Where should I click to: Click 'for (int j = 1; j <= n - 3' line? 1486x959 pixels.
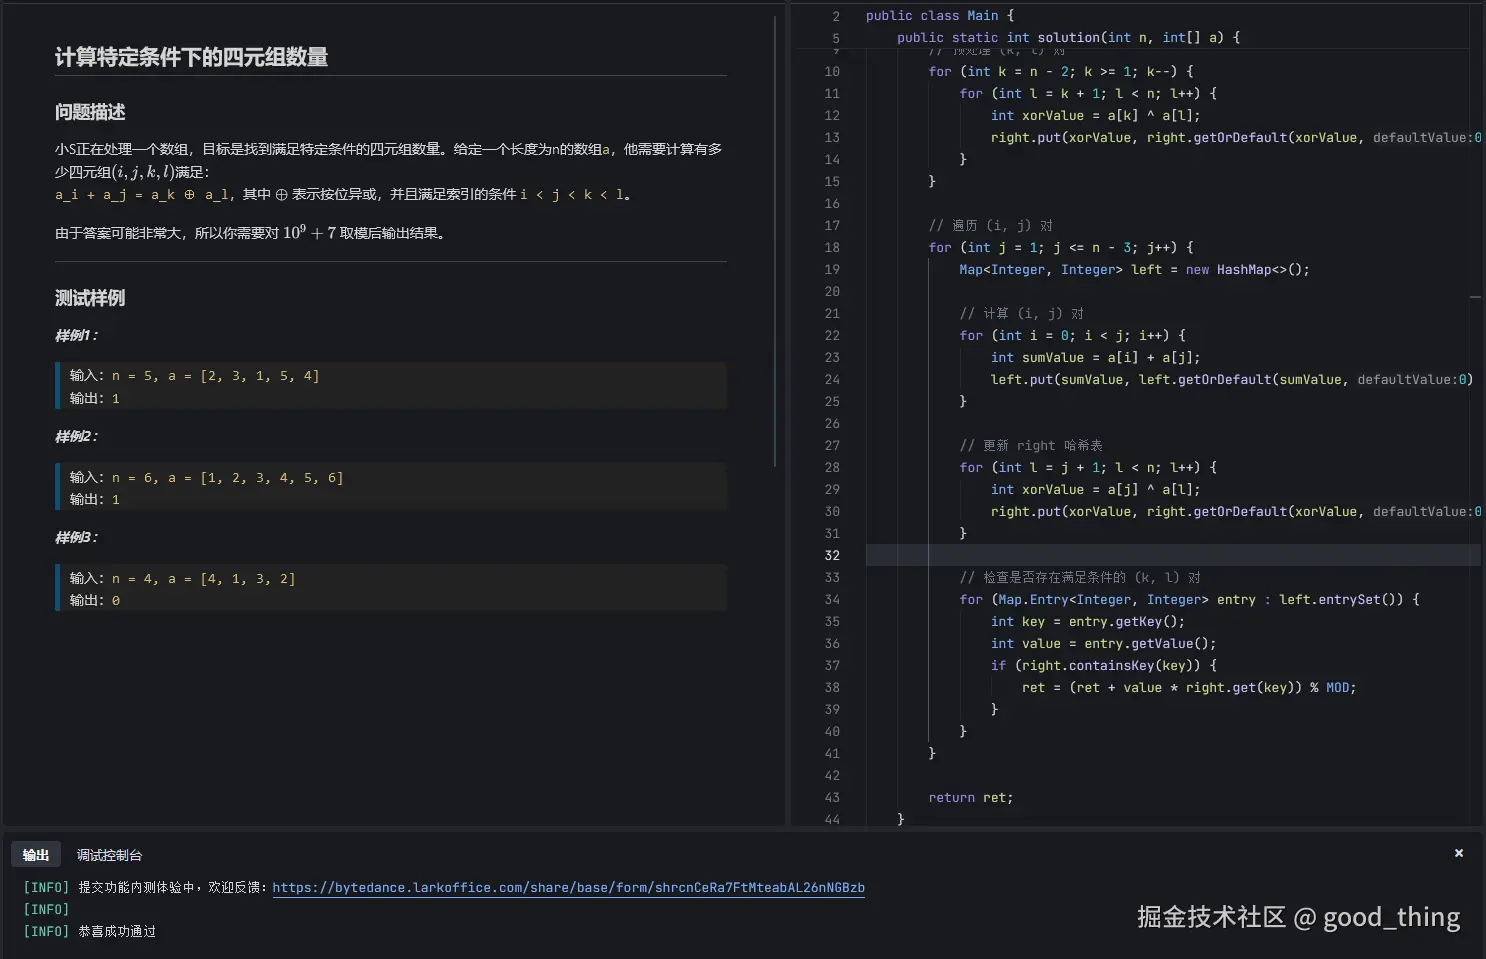1060,247
